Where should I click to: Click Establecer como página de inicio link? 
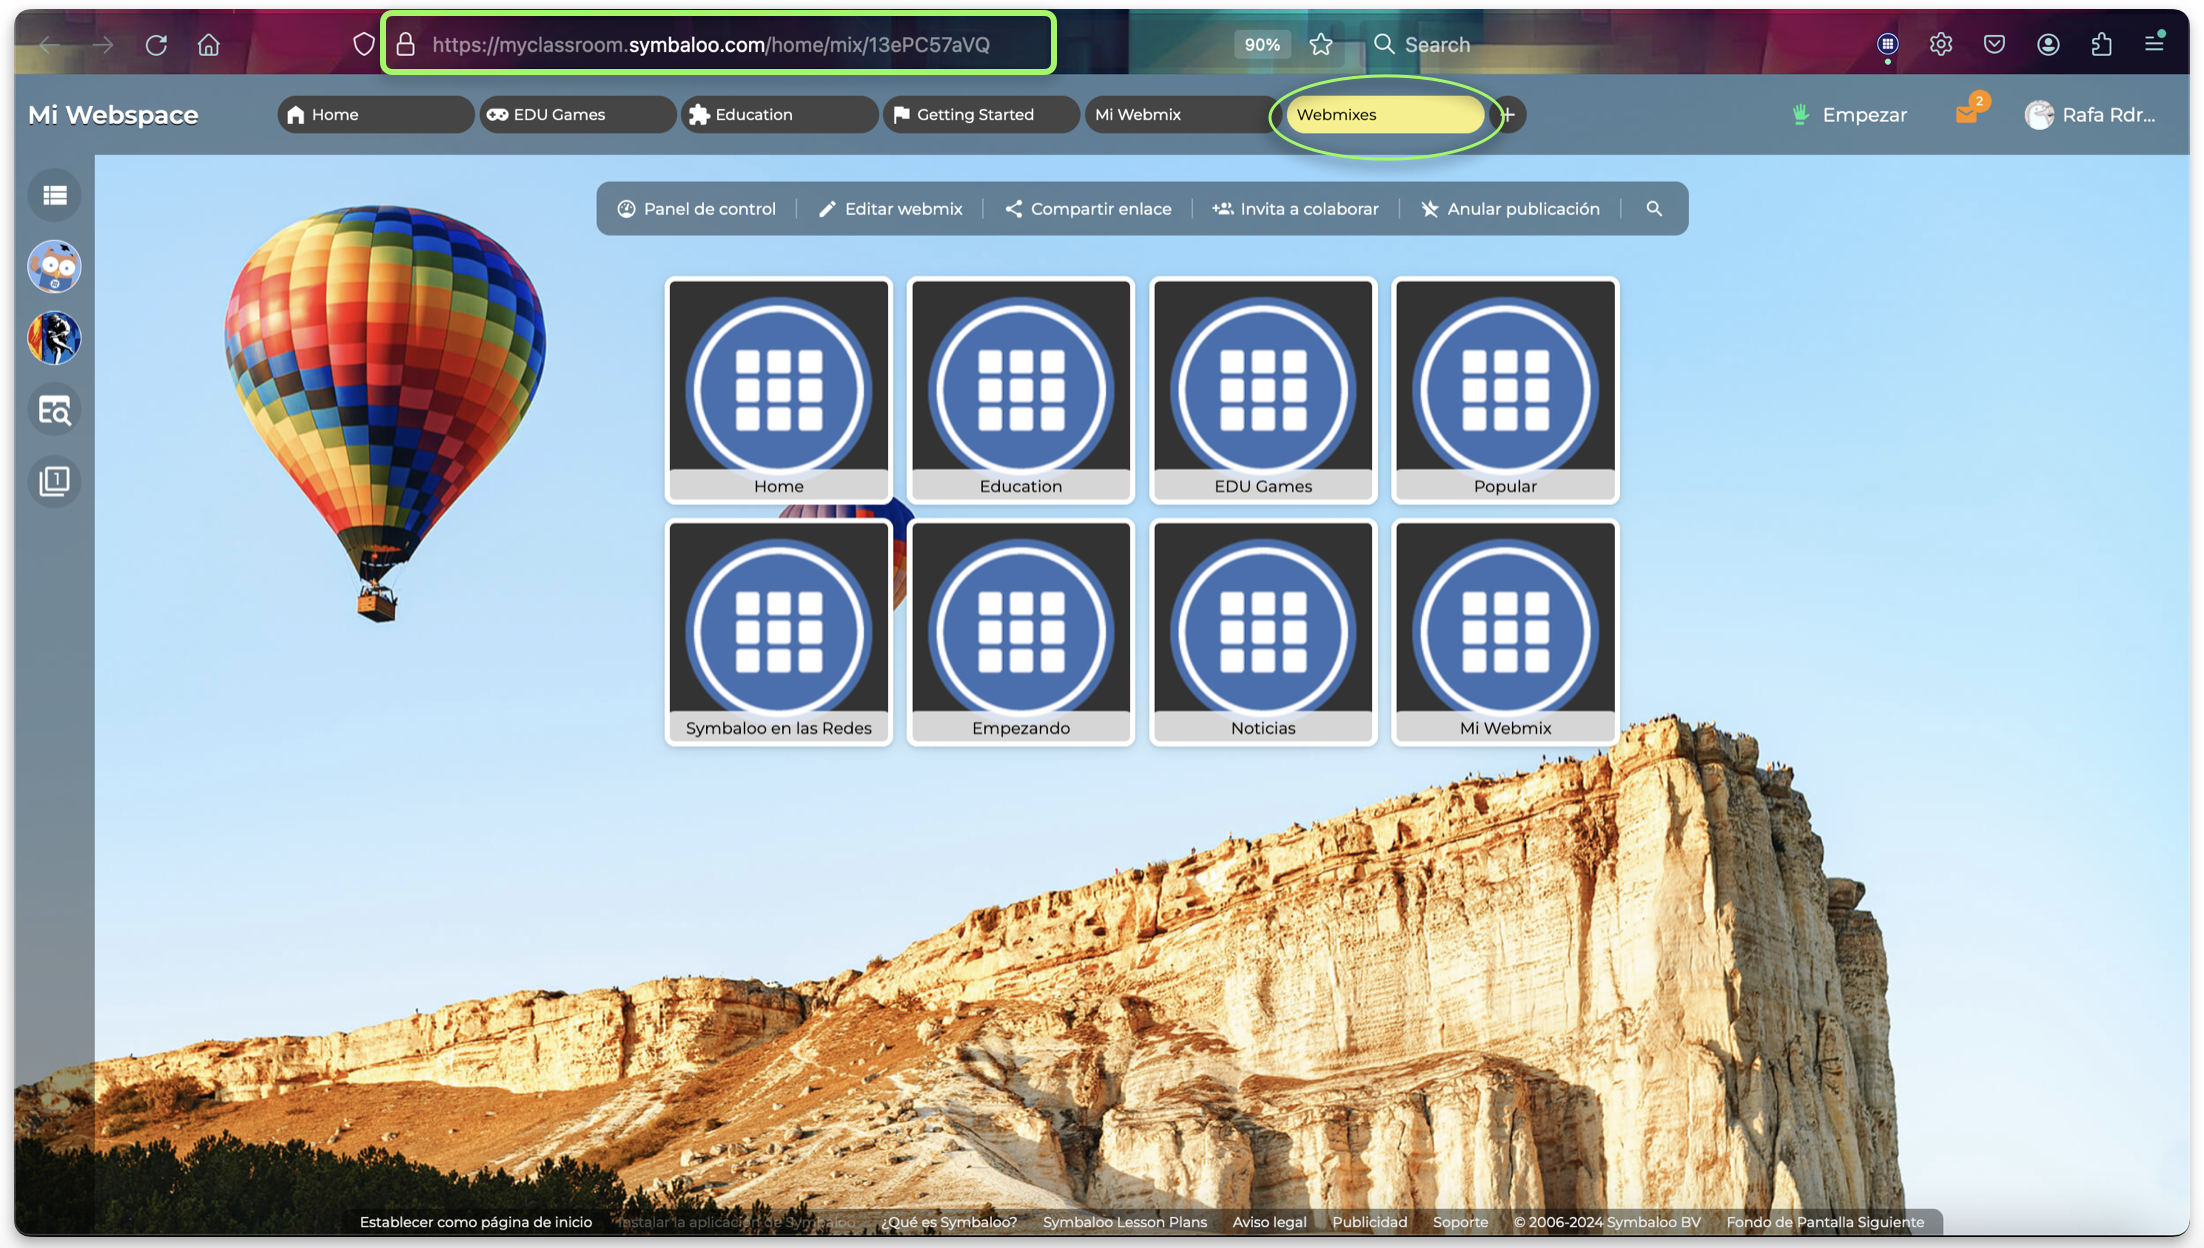tap(475, 1221)
